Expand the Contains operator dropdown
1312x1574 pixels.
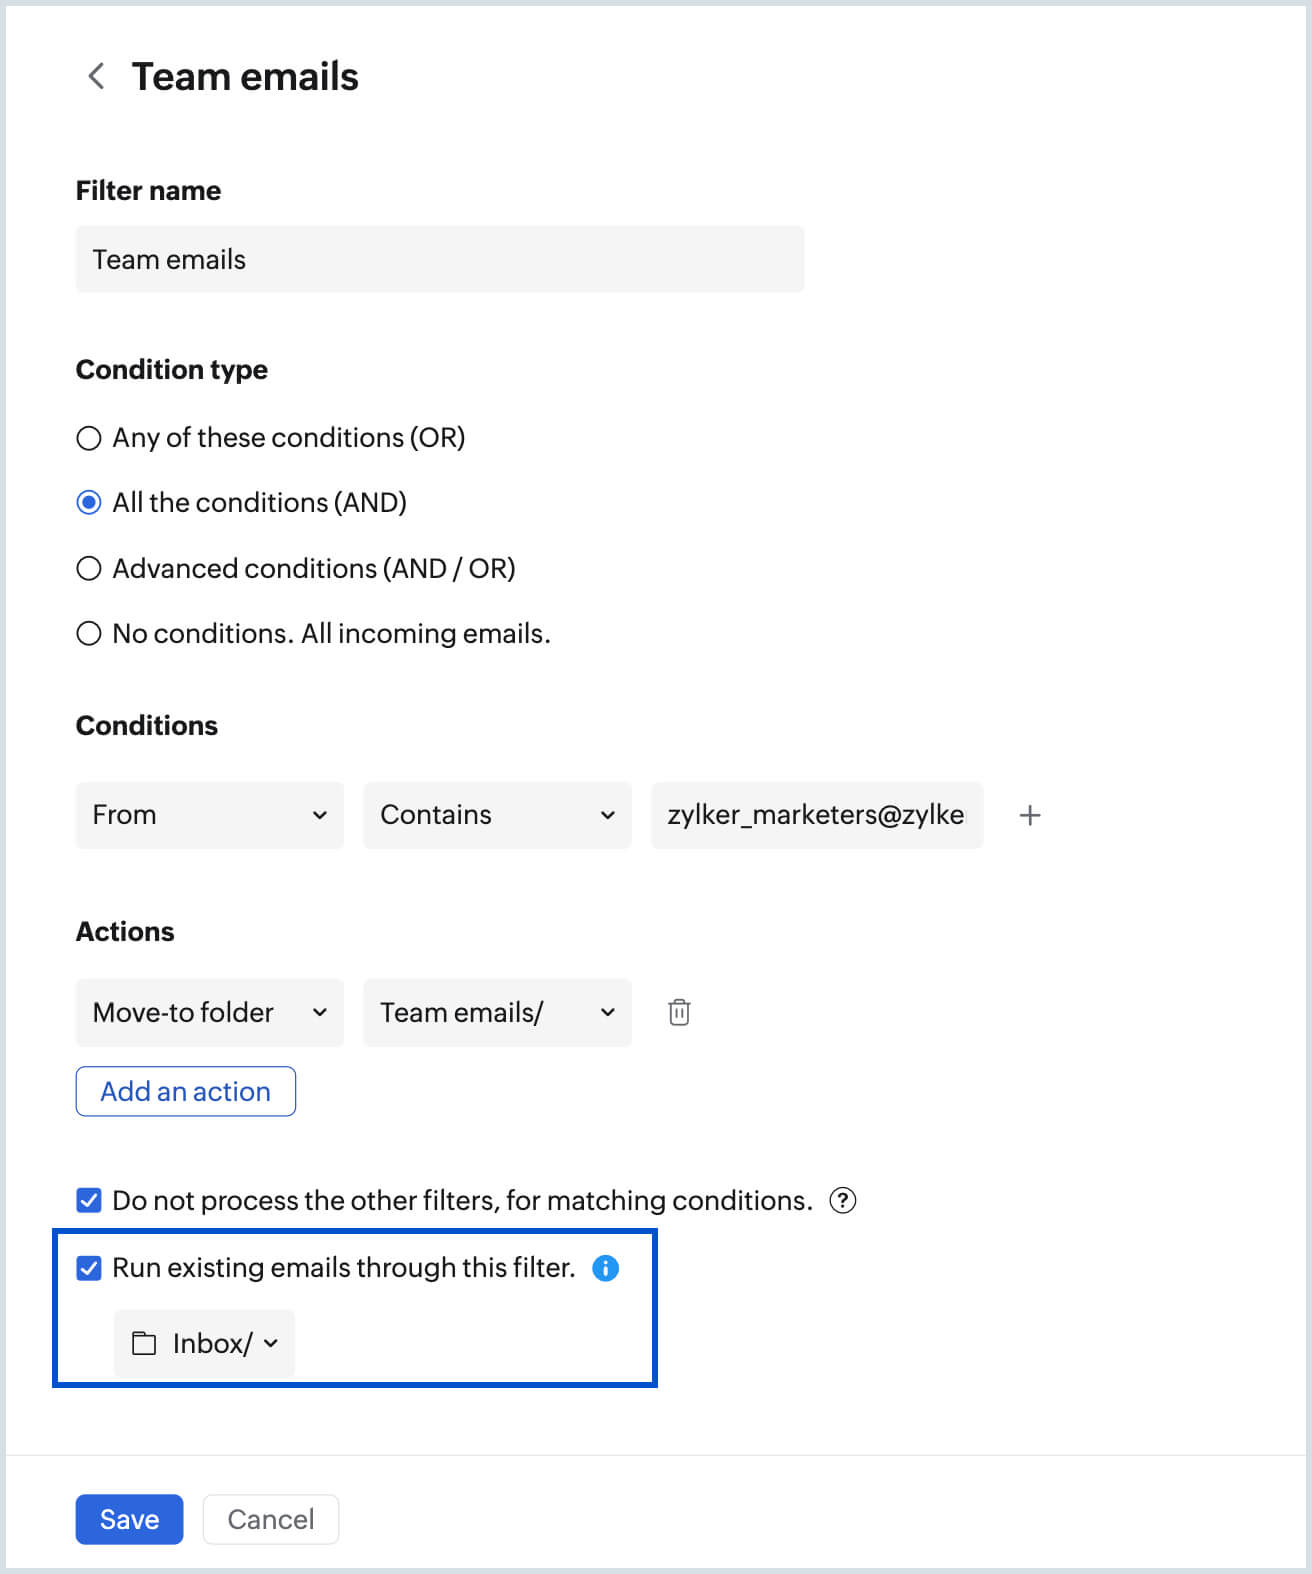pos(497,815)
